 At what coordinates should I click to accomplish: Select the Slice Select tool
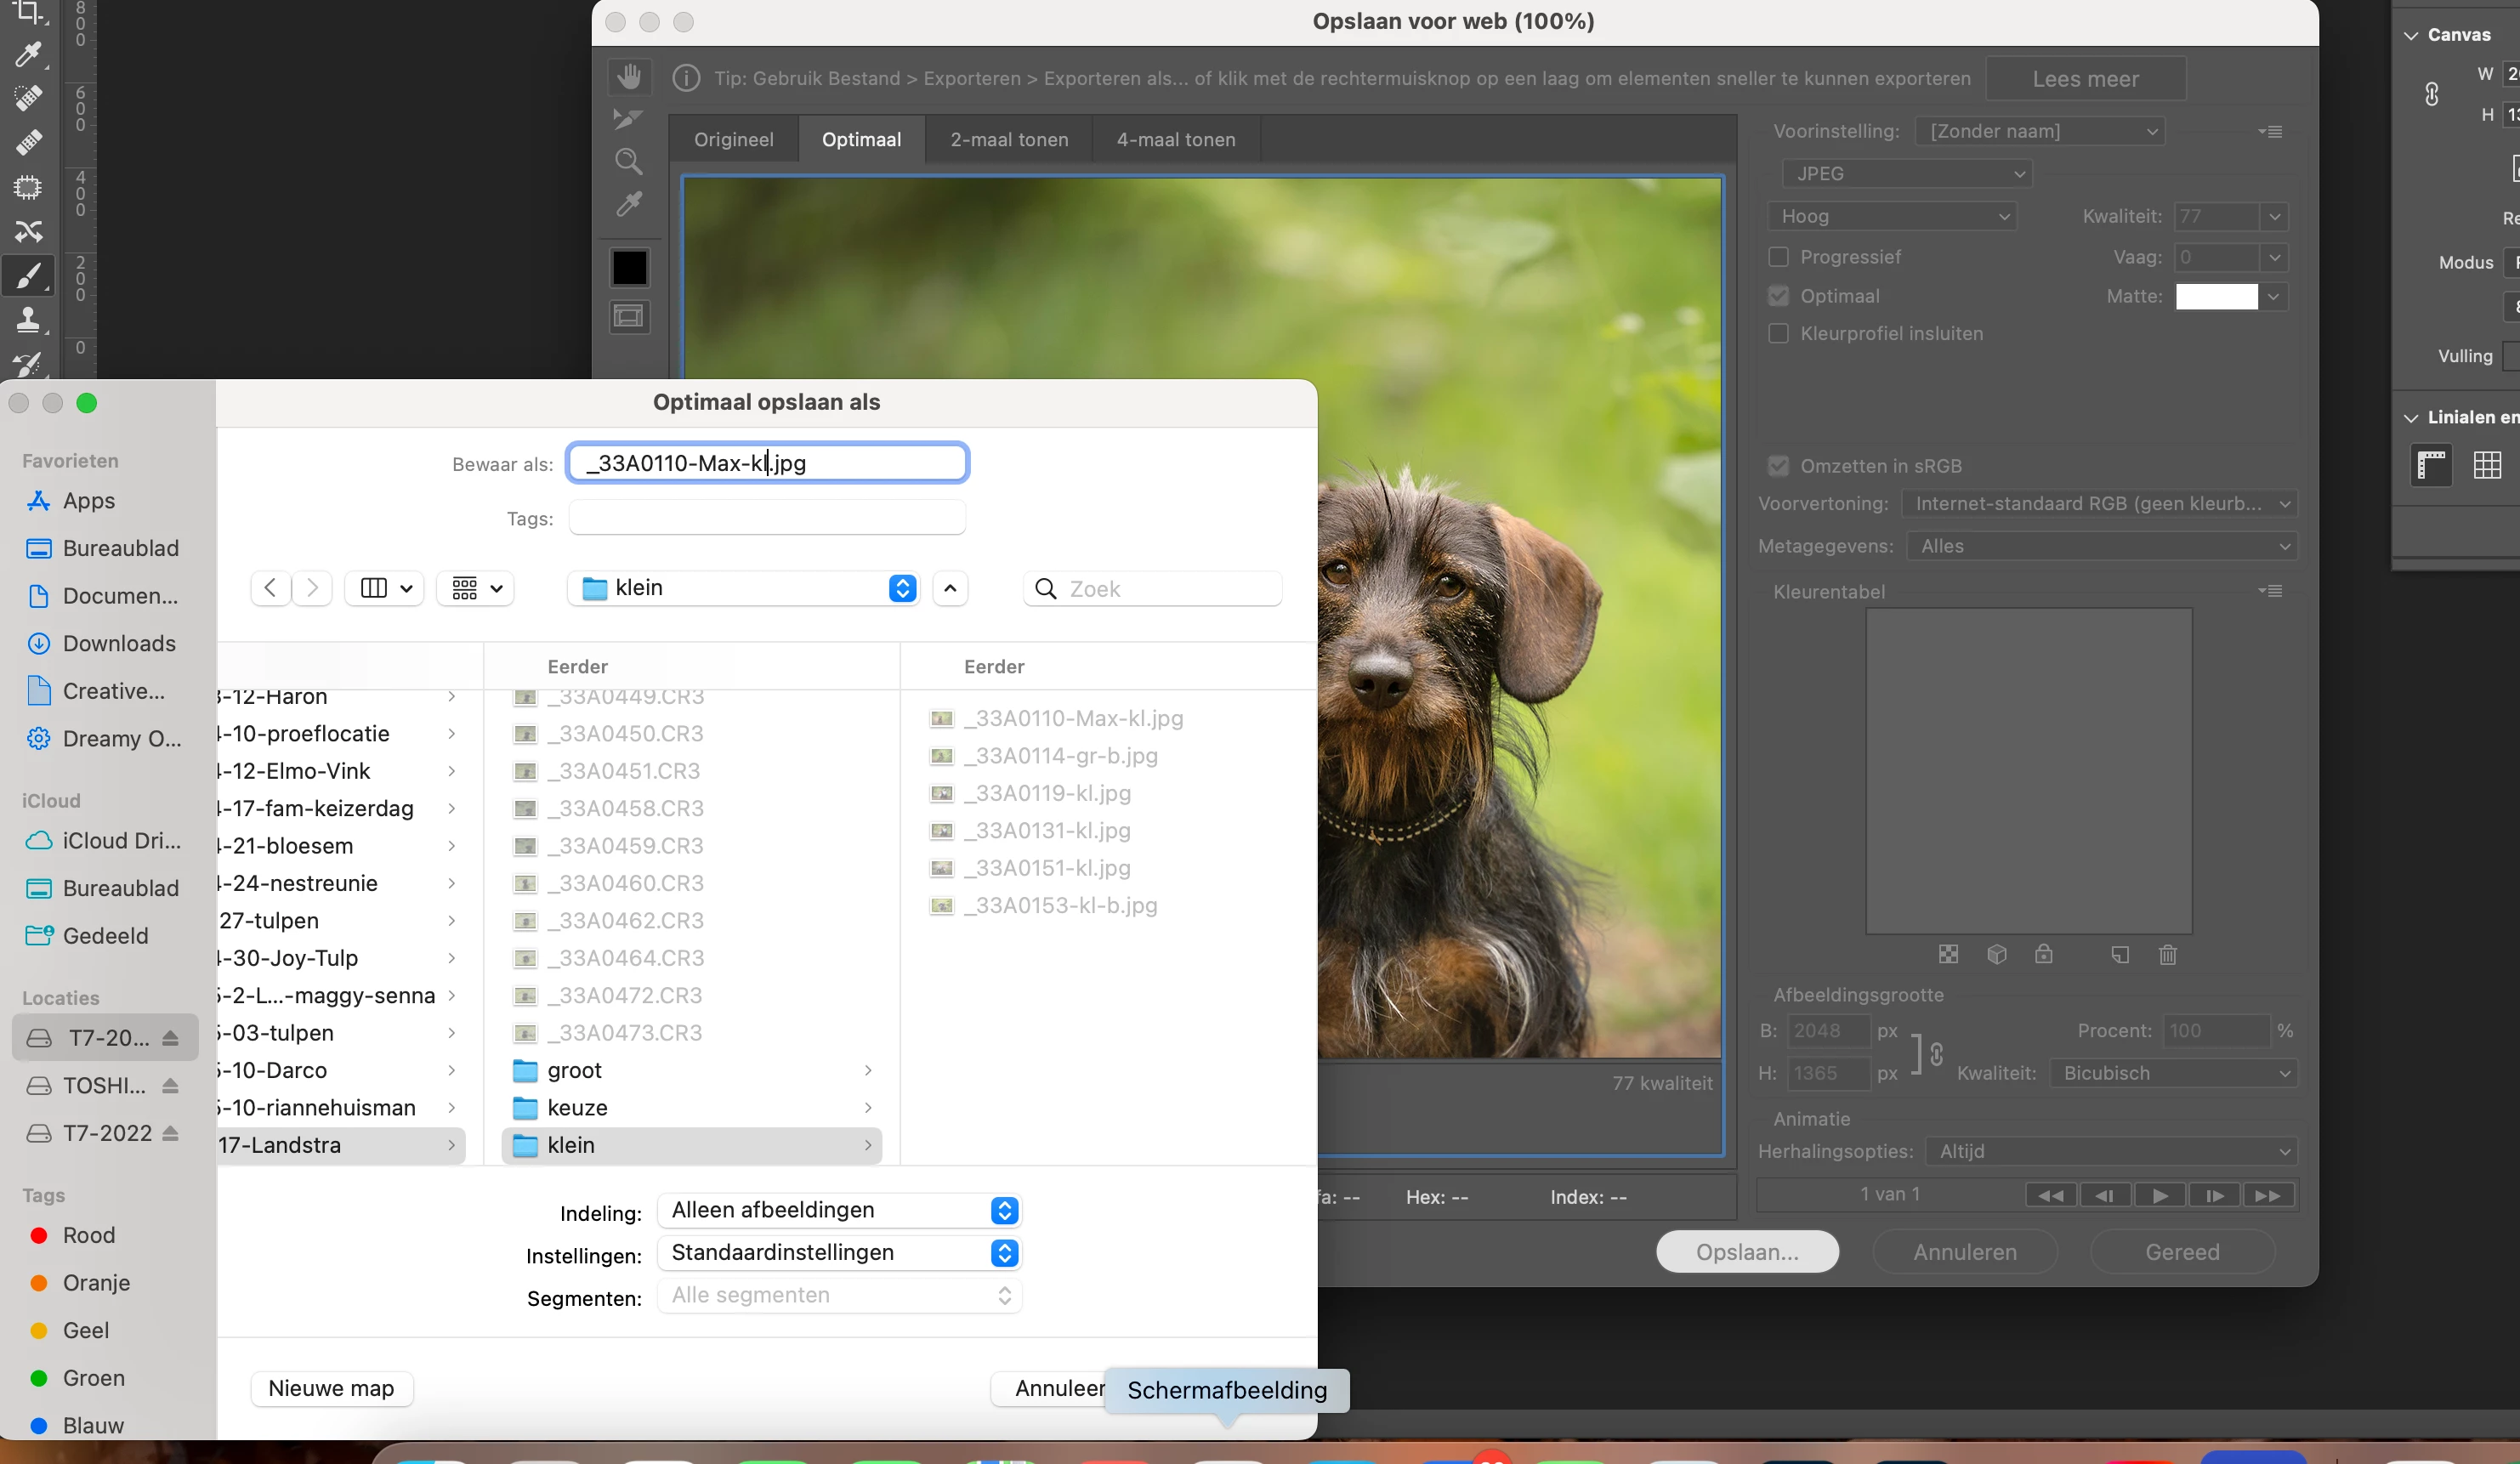point(629,119)
